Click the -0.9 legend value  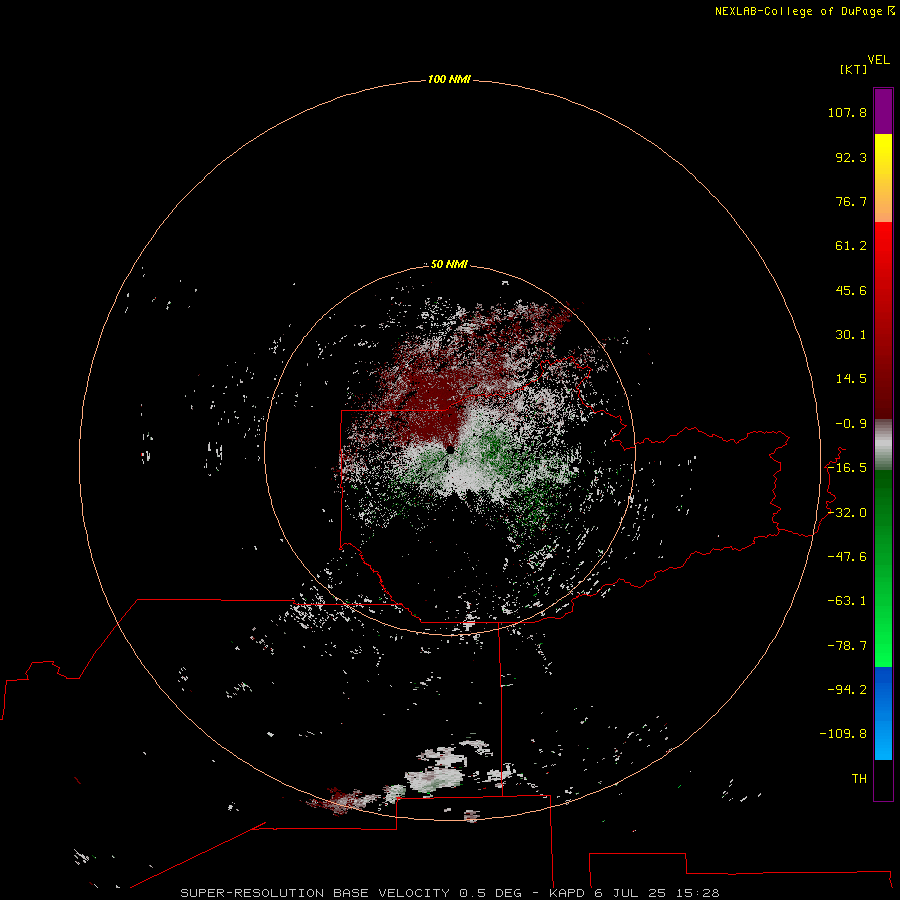coord(851,424)
